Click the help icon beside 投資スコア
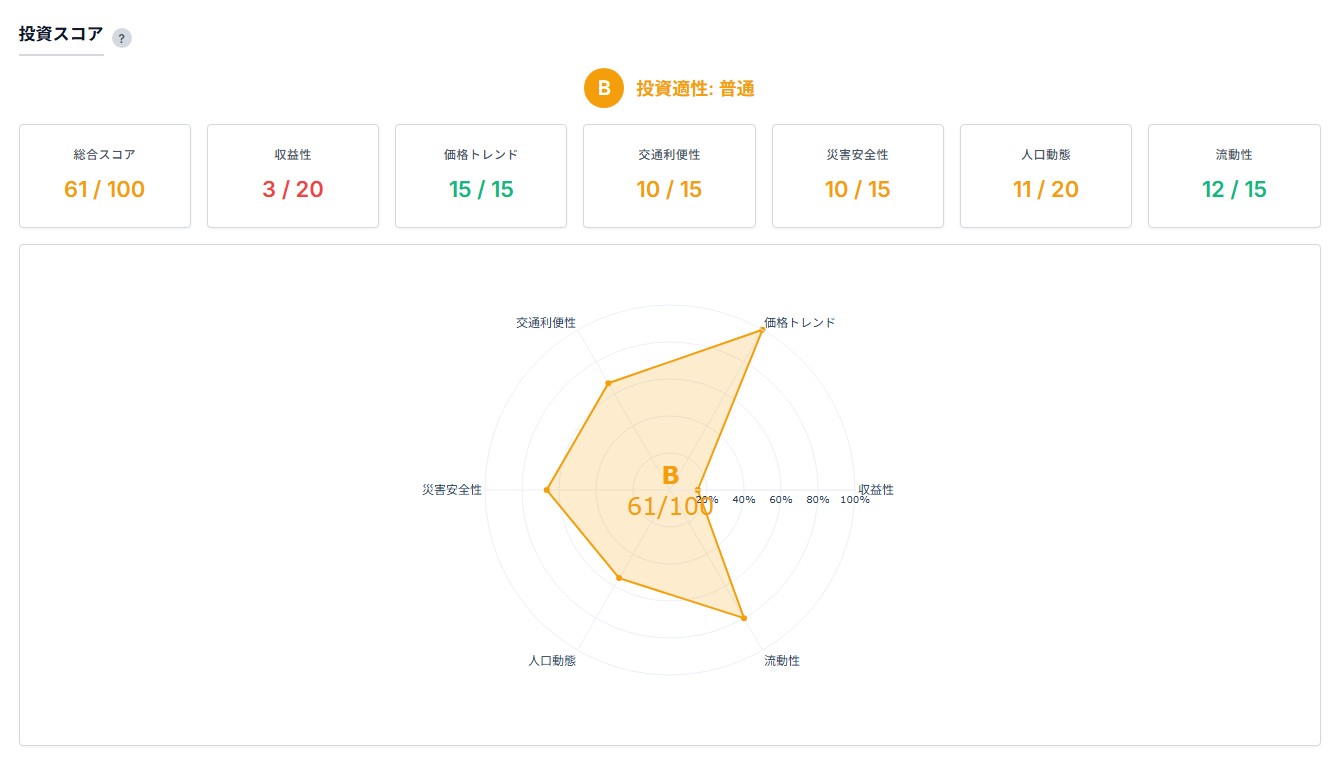The height and width of the screenshot is (766, 1339). click(x=121, y=38)
